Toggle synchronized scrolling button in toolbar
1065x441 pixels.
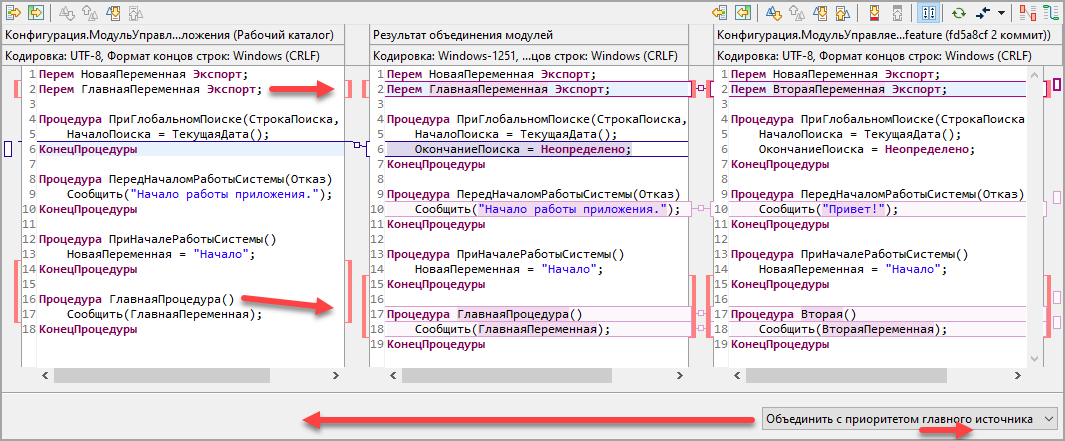(927, 12)
